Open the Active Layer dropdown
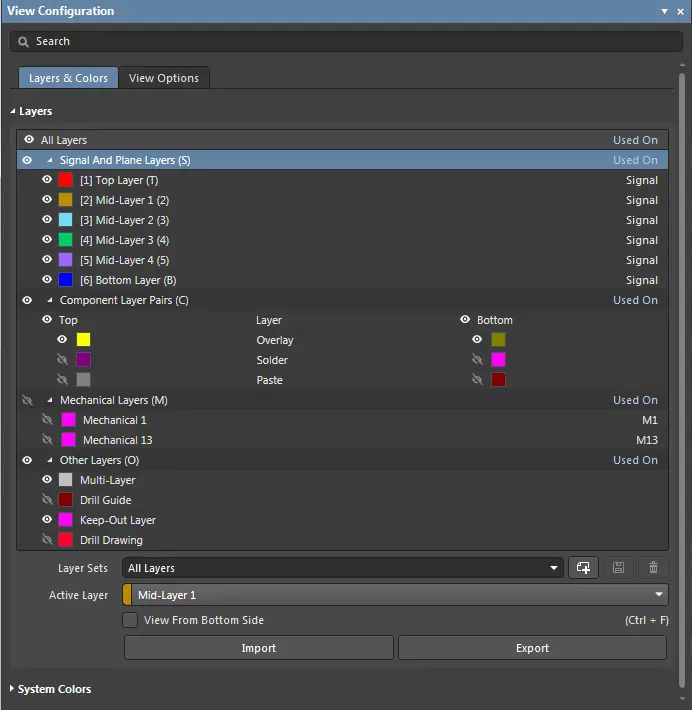 (395, 595)
